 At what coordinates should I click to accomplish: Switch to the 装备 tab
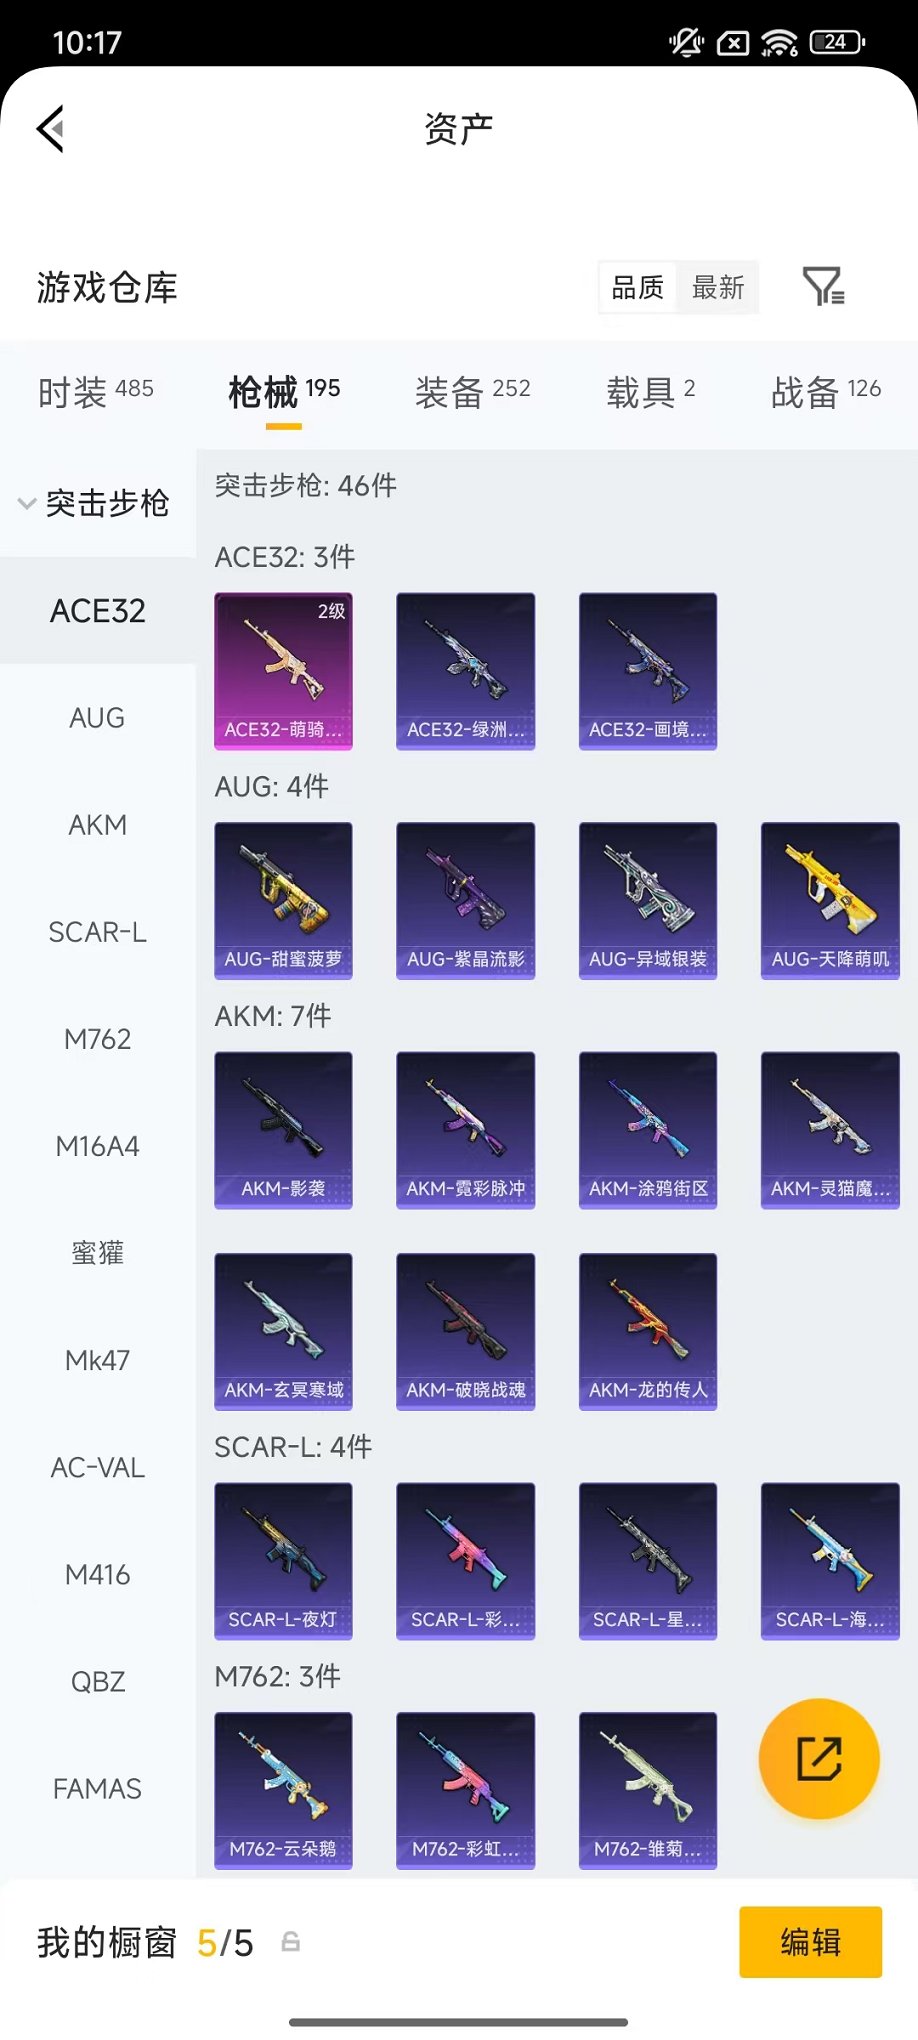pyautogui.click(x=473, y=391)
